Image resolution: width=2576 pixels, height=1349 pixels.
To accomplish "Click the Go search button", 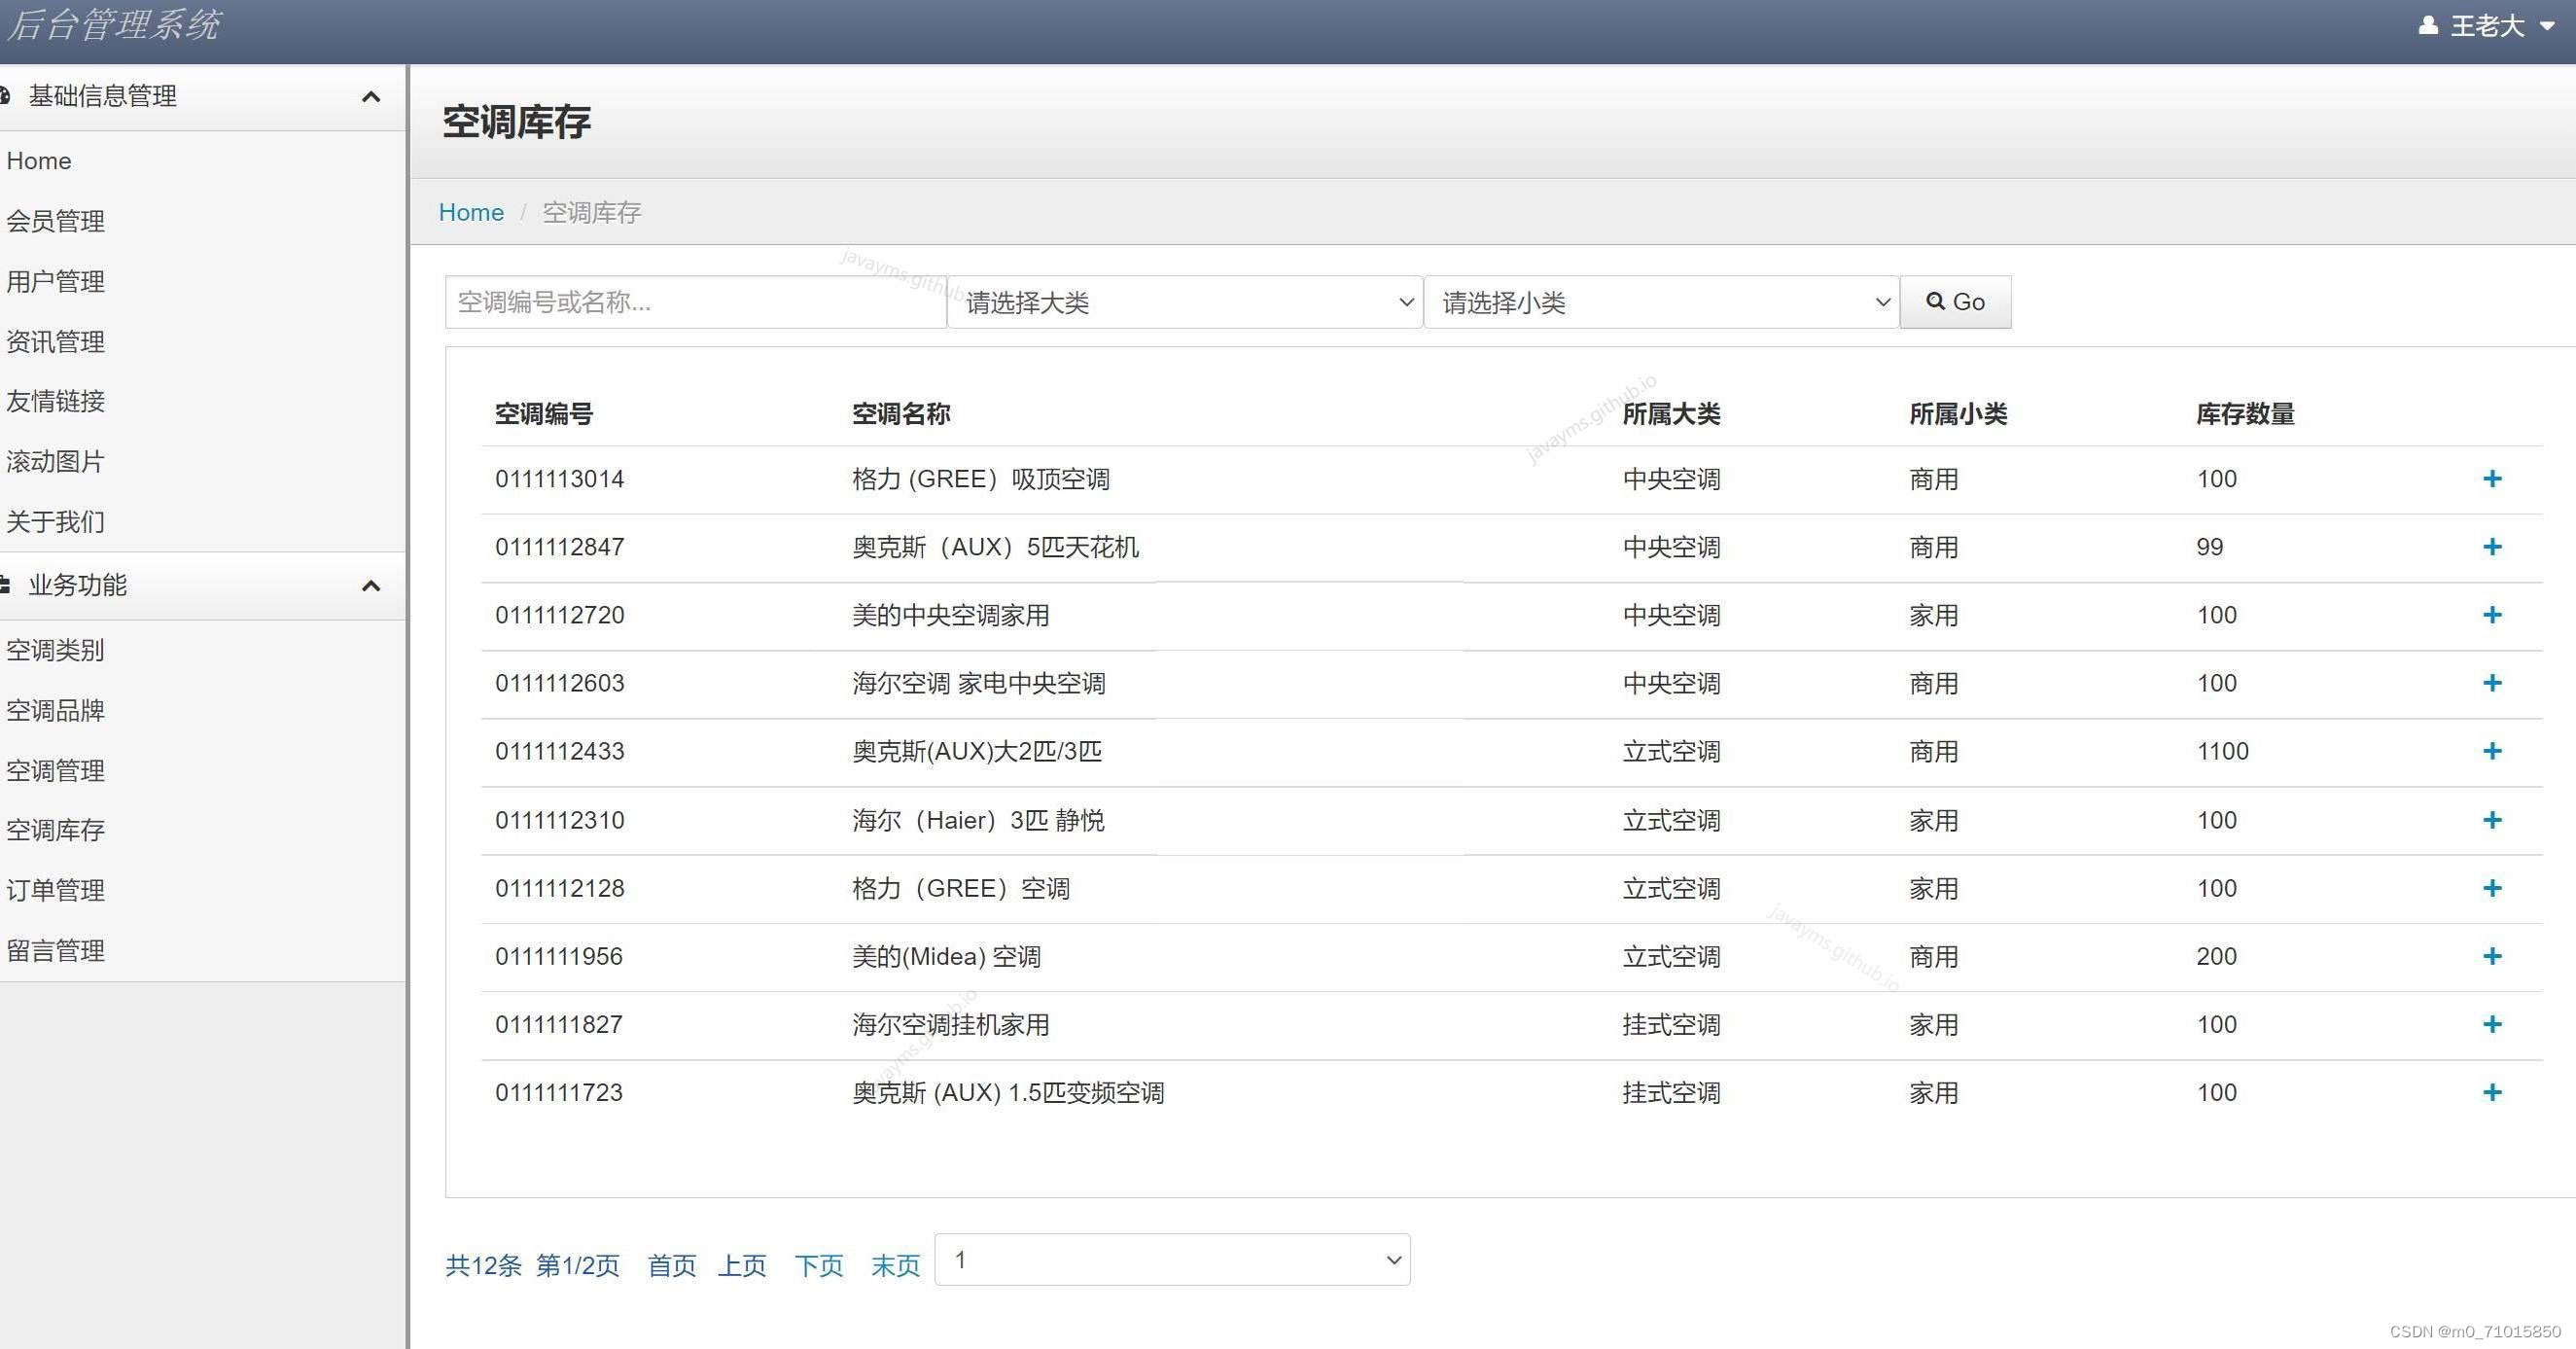I will pos(1956,302).
